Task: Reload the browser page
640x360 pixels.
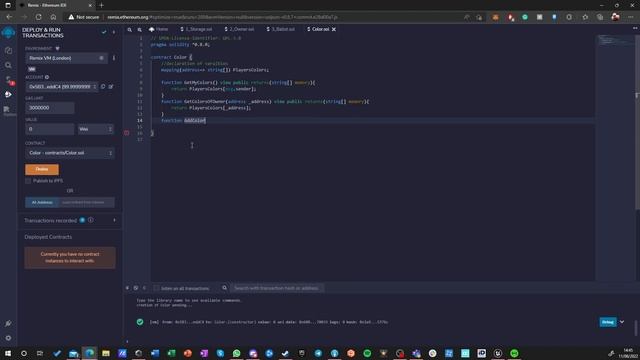Action: tap(38, 17)
